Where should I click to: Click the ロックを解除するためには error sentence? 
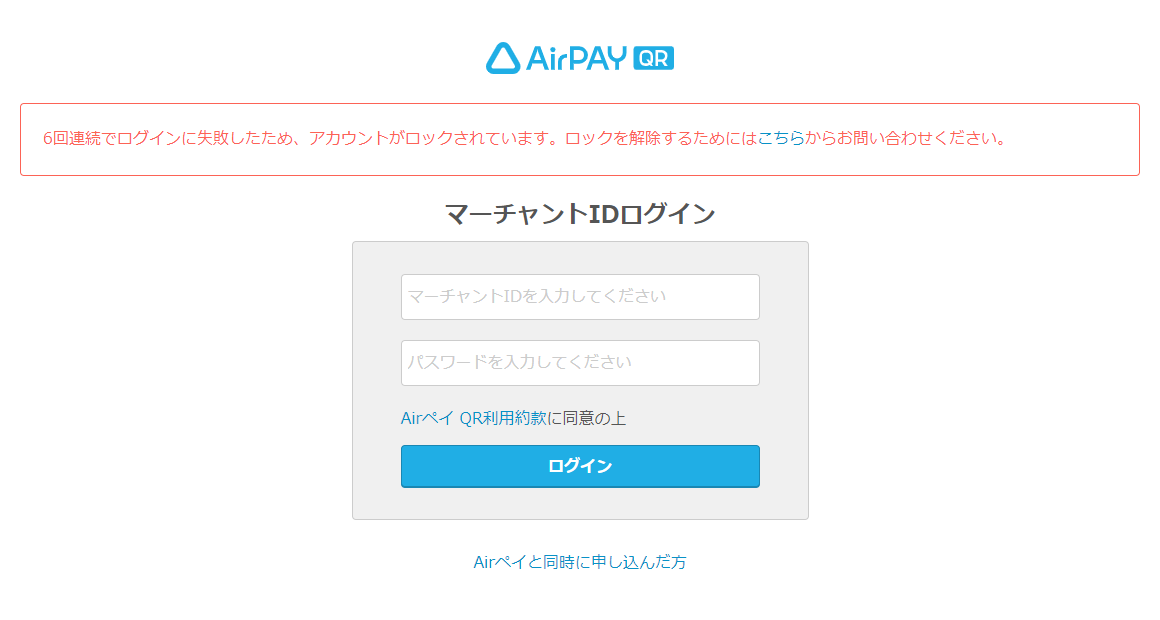click(660, 138)
